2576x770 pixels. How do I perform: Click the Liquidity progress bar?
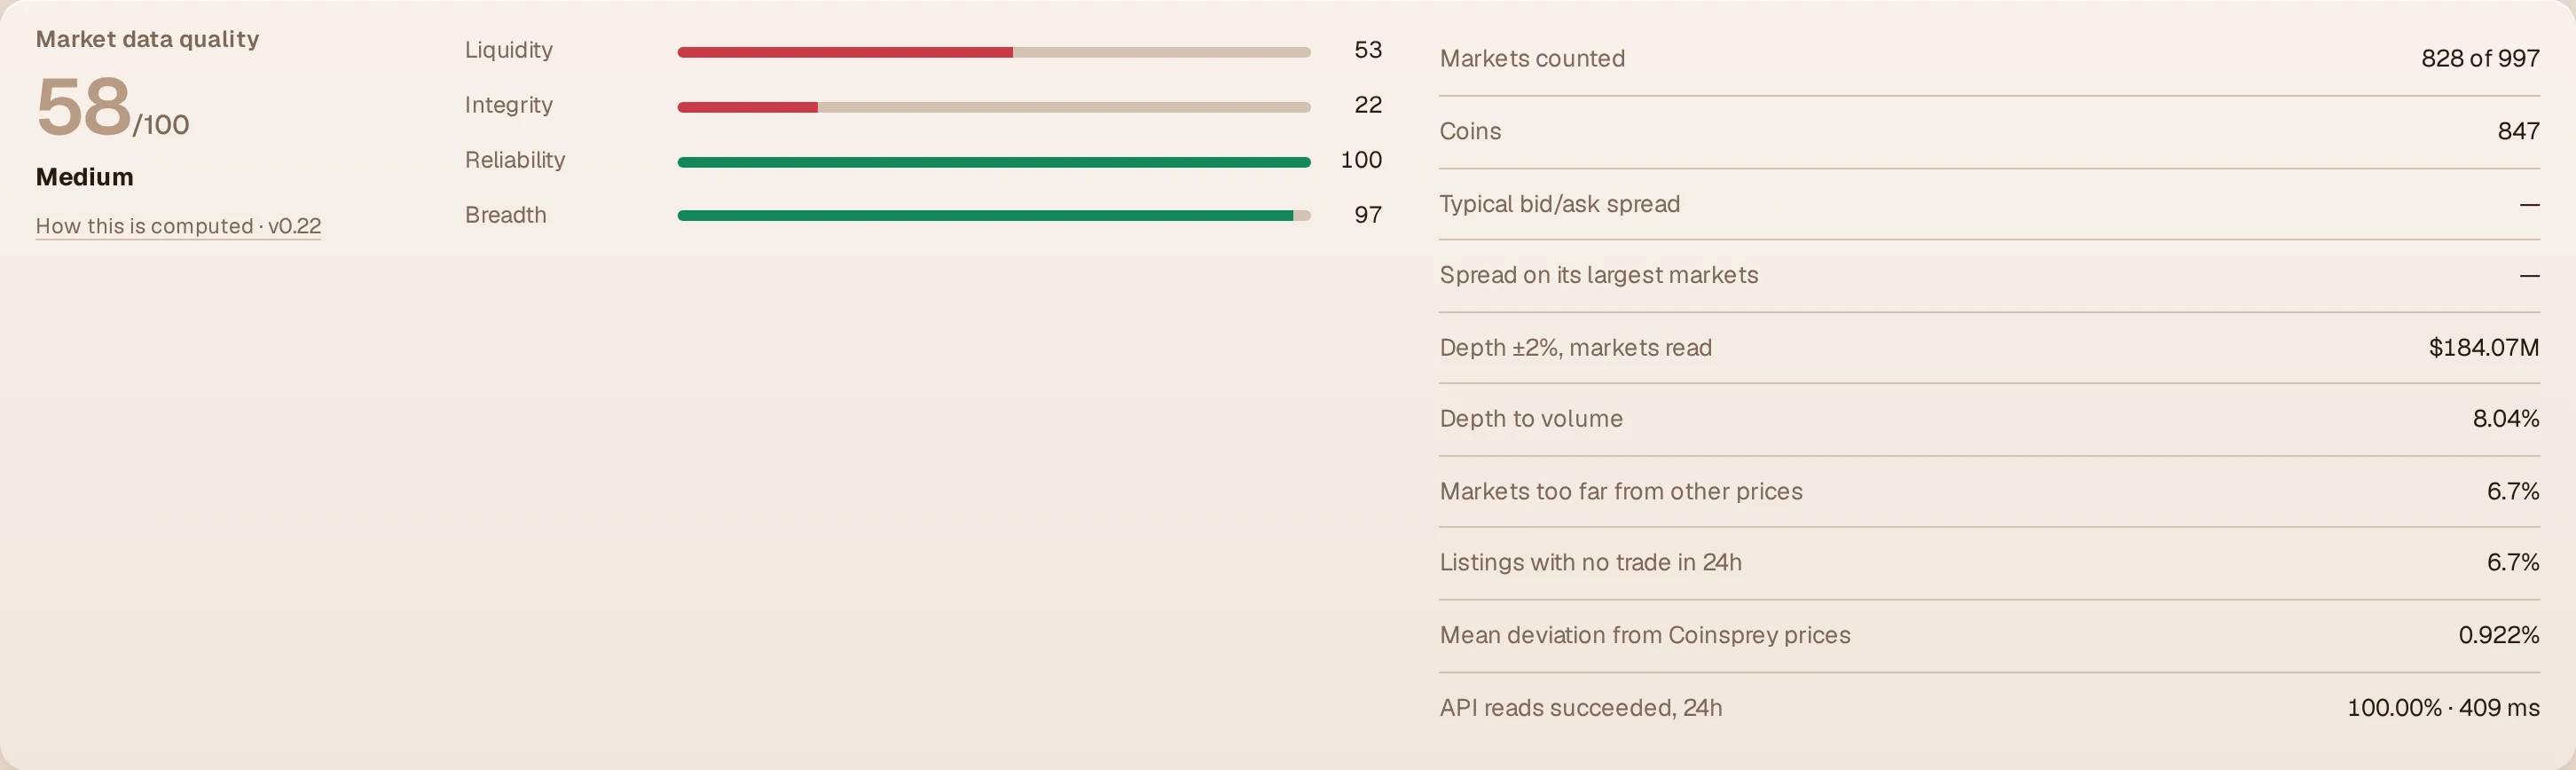994,52
